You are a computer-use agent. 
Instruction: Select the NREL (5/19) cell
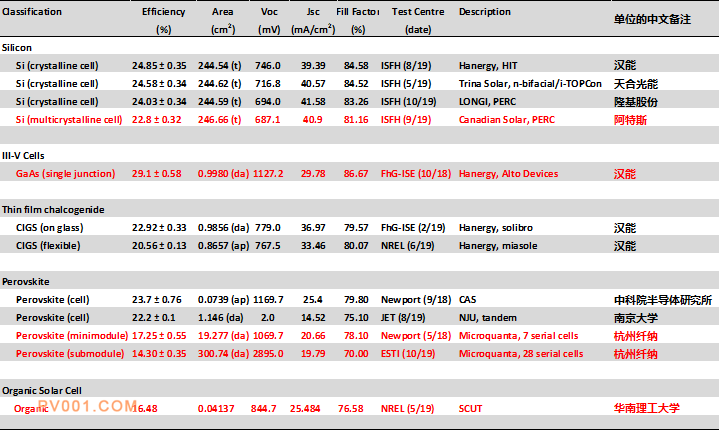pos(408,409)
